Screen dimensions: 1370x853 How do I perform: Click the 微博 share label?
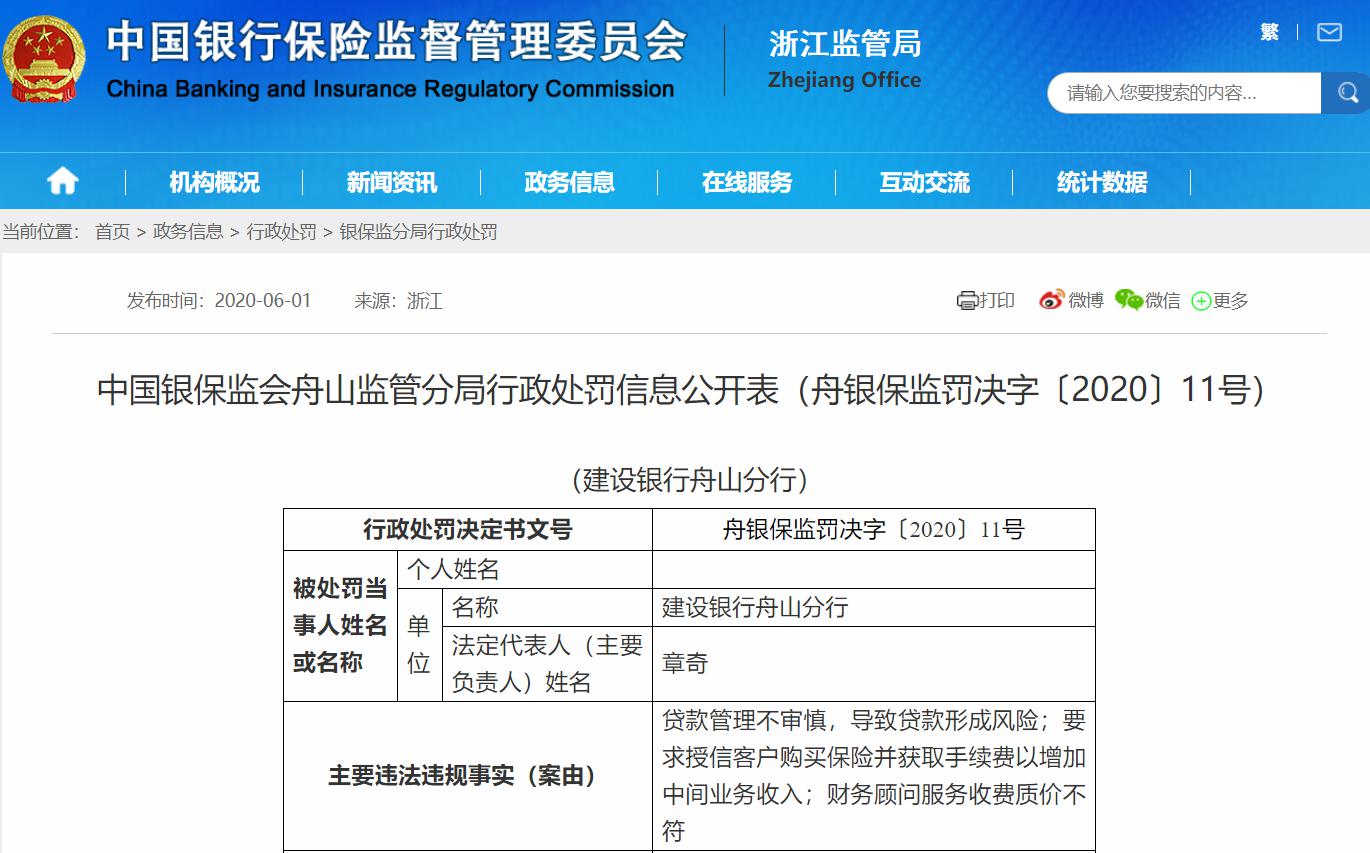coord(1085,300)
